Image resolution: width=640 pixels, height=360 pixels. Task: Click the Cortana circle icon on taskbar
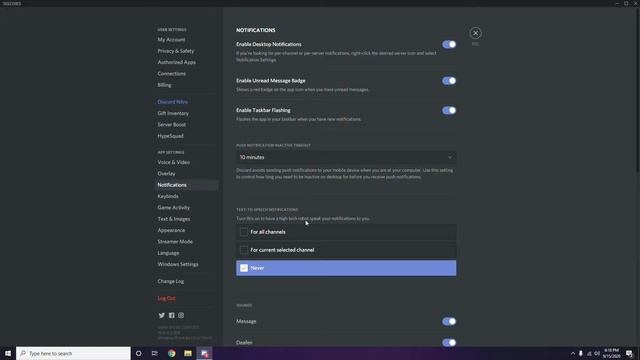(138, 353)
